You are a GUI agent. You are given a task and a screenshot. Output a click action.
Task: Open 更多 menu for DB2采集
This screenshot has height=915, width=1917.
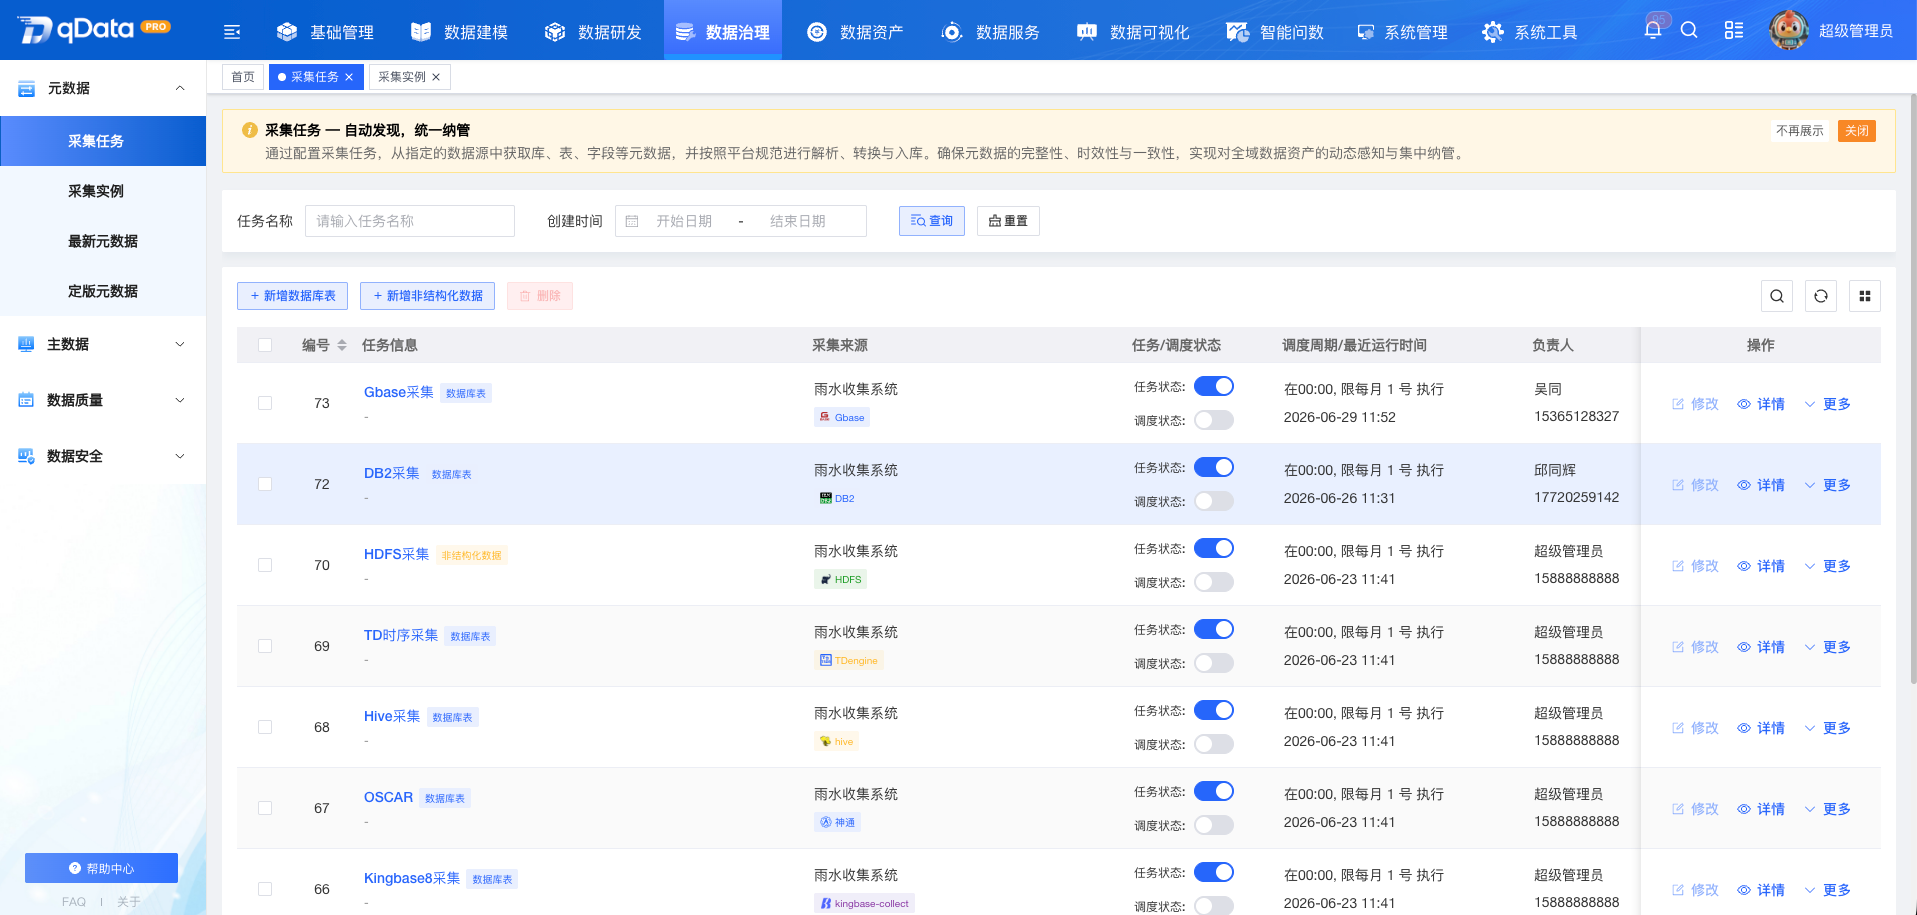(1827, 485)
